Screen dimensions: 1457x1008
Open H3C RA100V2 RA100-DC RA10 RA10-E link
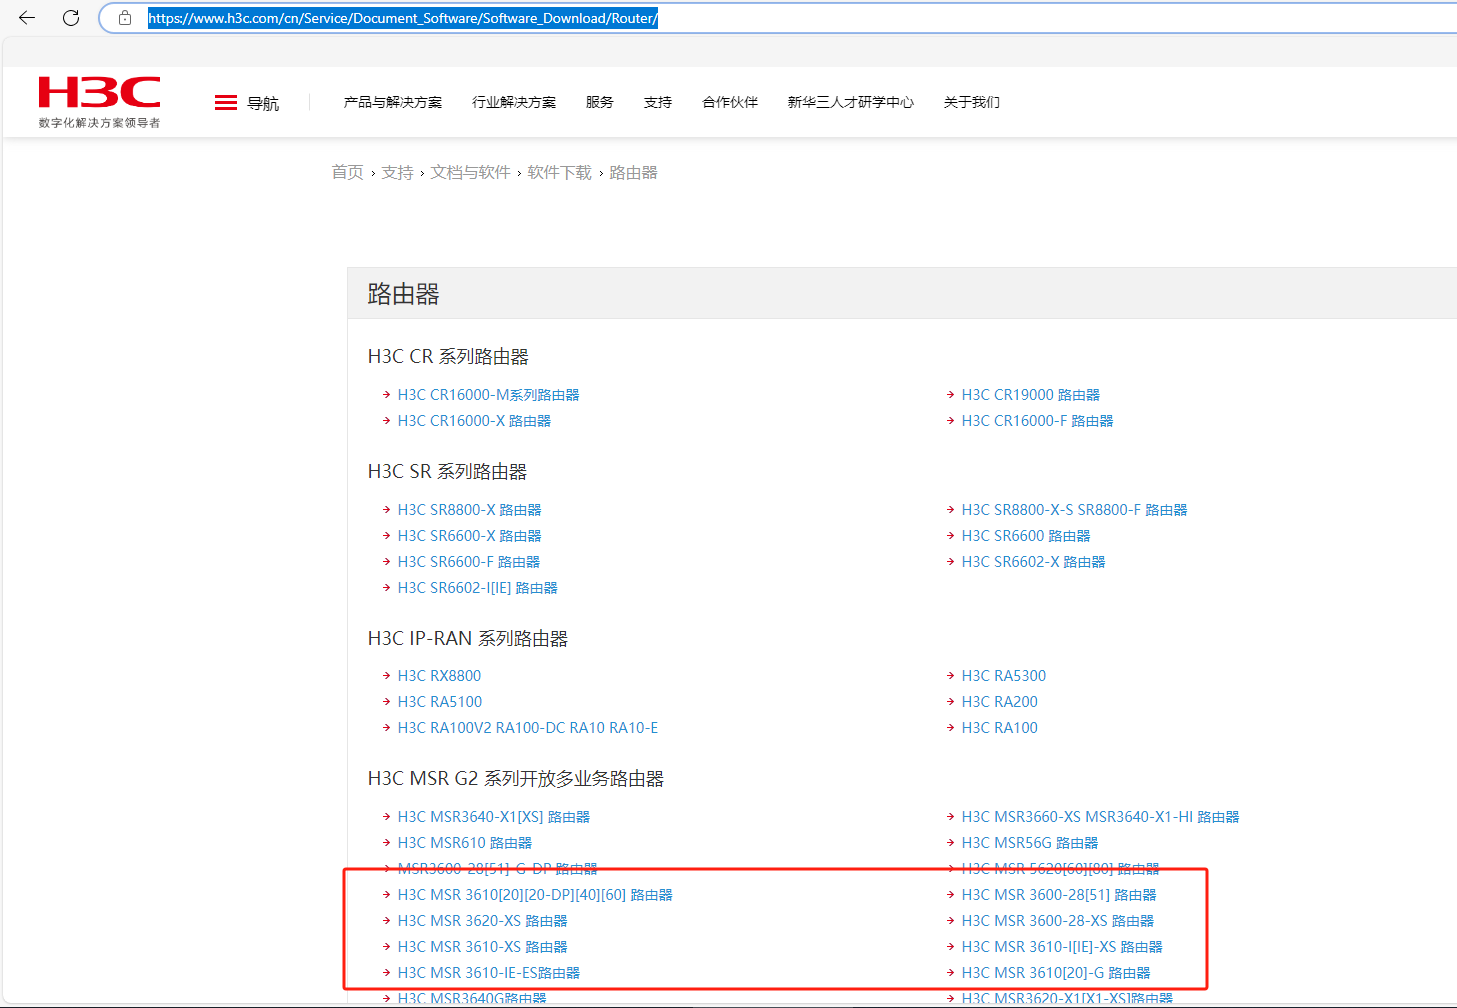(x=528, y=728)
